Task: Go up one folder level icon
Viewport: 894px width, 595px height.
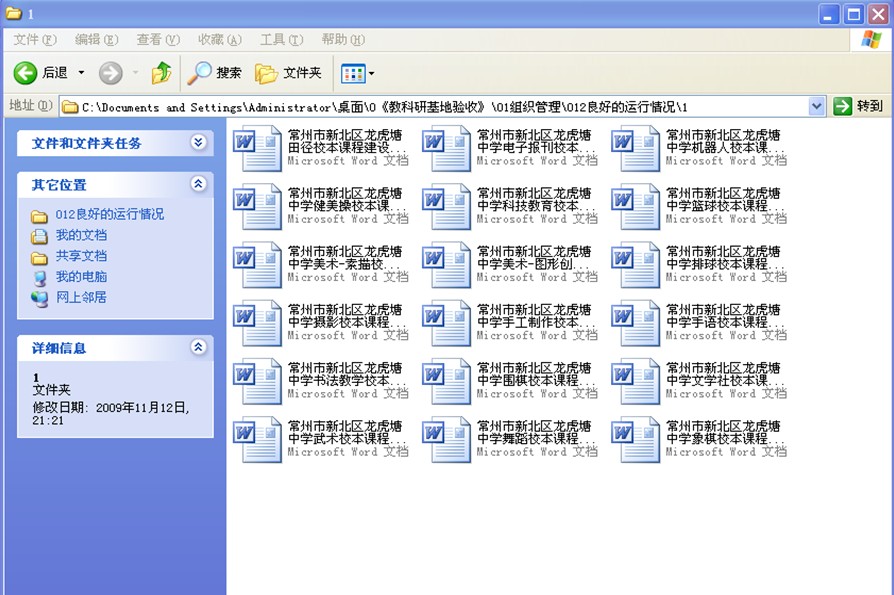Action: 161,73
